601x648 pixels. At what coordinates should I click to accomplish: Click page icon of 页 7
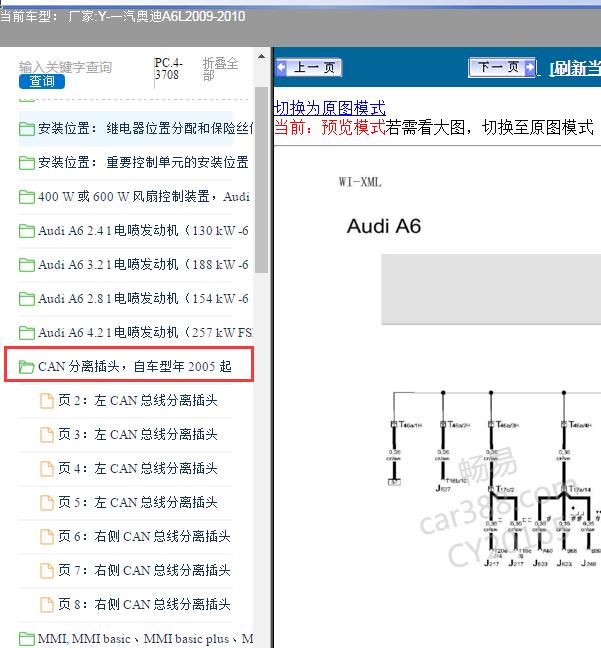(47, 570)
